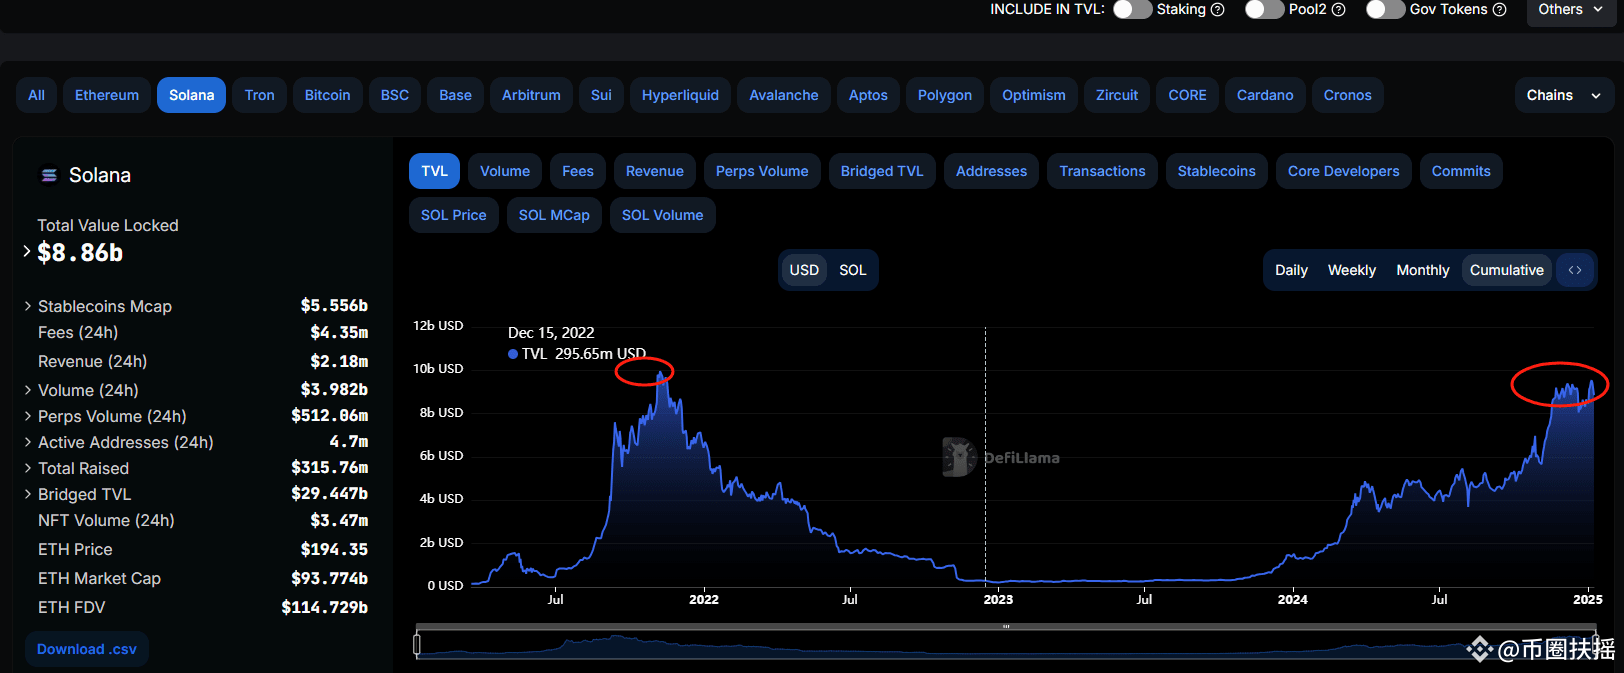The image size is (1624, 673).
Task: Select the Core Developers tab
Action: tap(1343, 171)
